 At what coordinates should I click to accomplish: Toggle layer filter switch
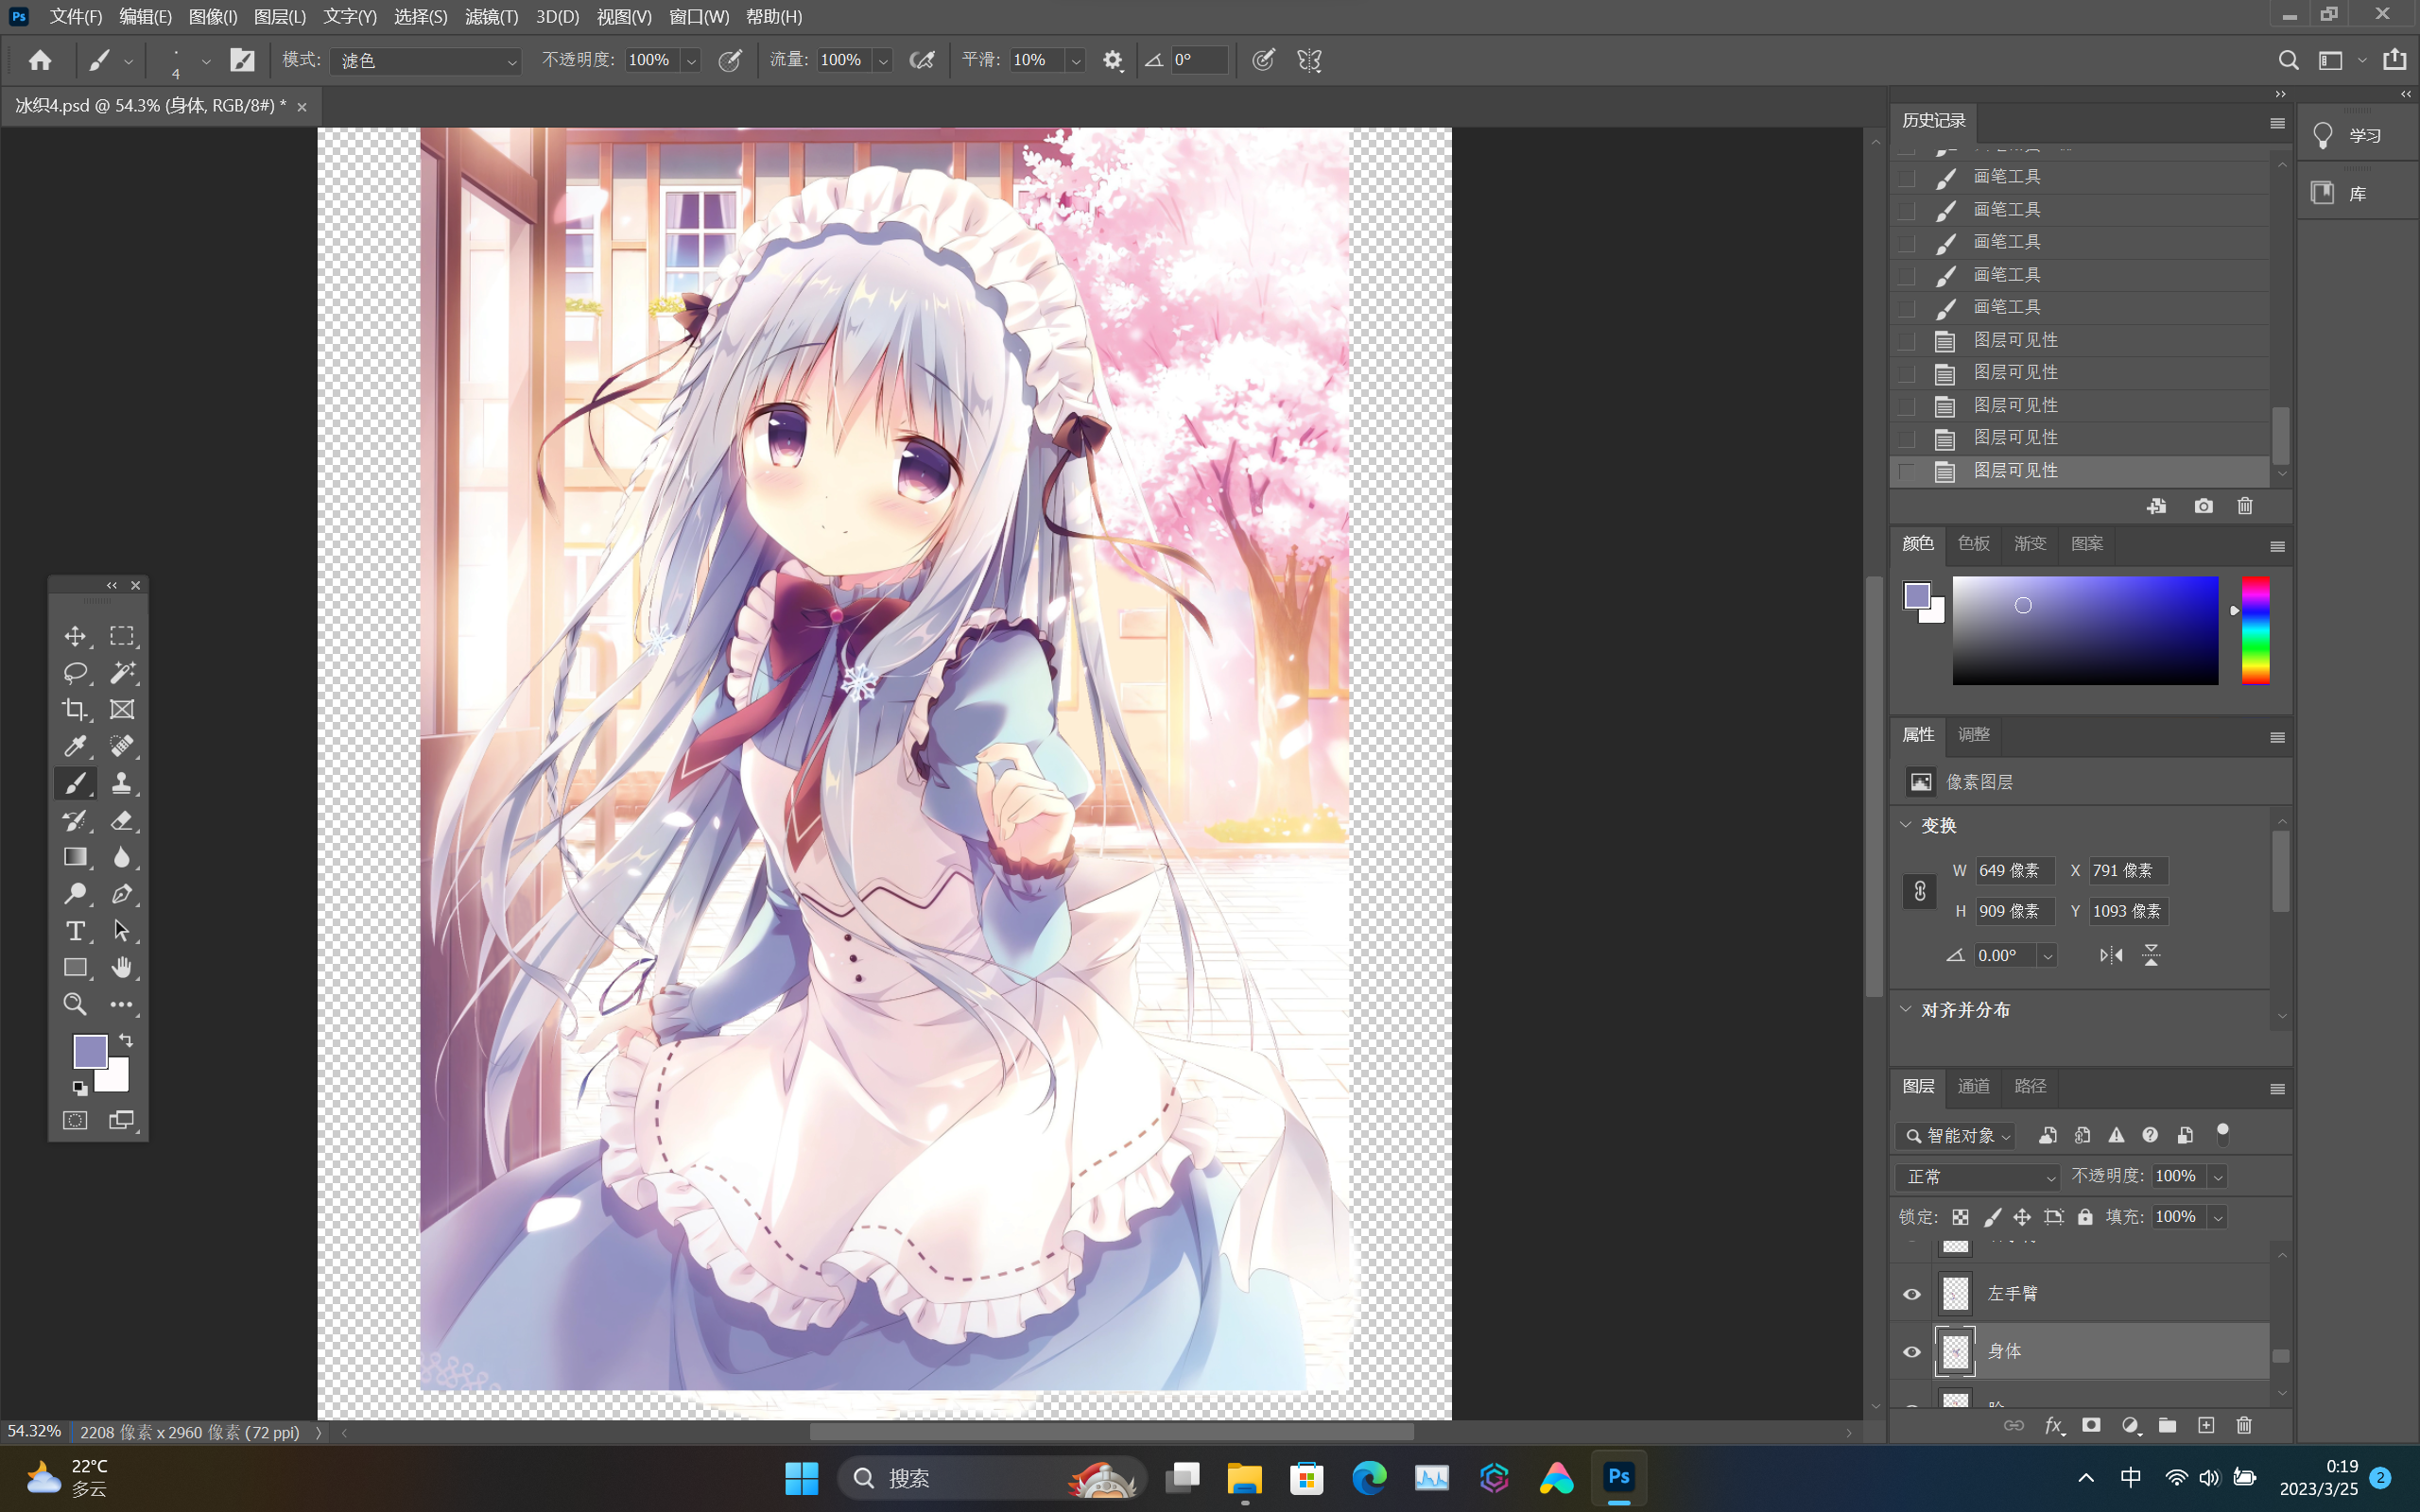coord(2223,1134)
